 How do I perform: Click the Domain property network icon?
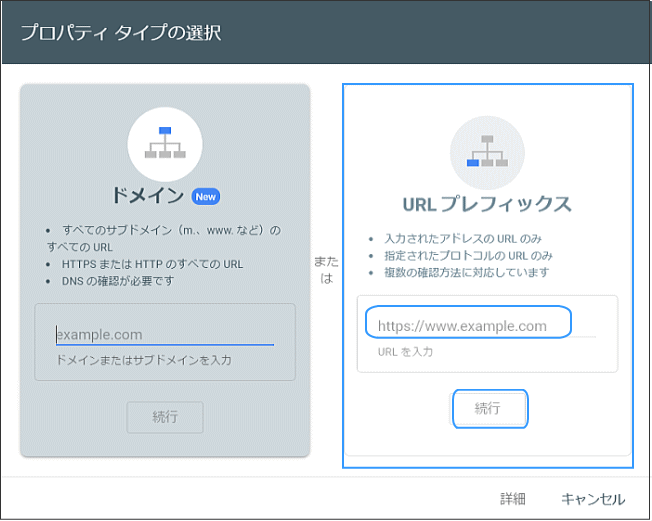(x=165, y=145)
